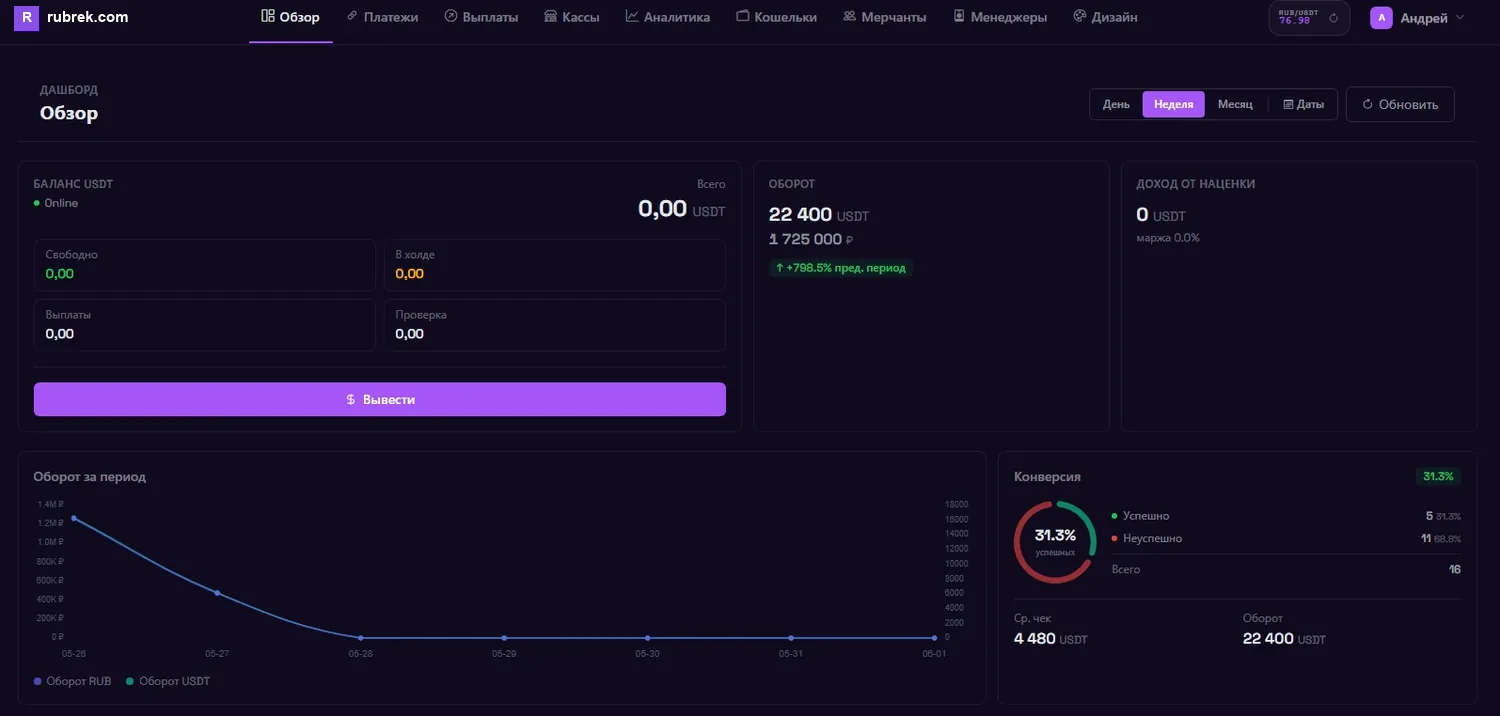Viewport: 1500px width, 716px height.
Task: Toggle Оборот RUB legend series
Action: point(72,681)
